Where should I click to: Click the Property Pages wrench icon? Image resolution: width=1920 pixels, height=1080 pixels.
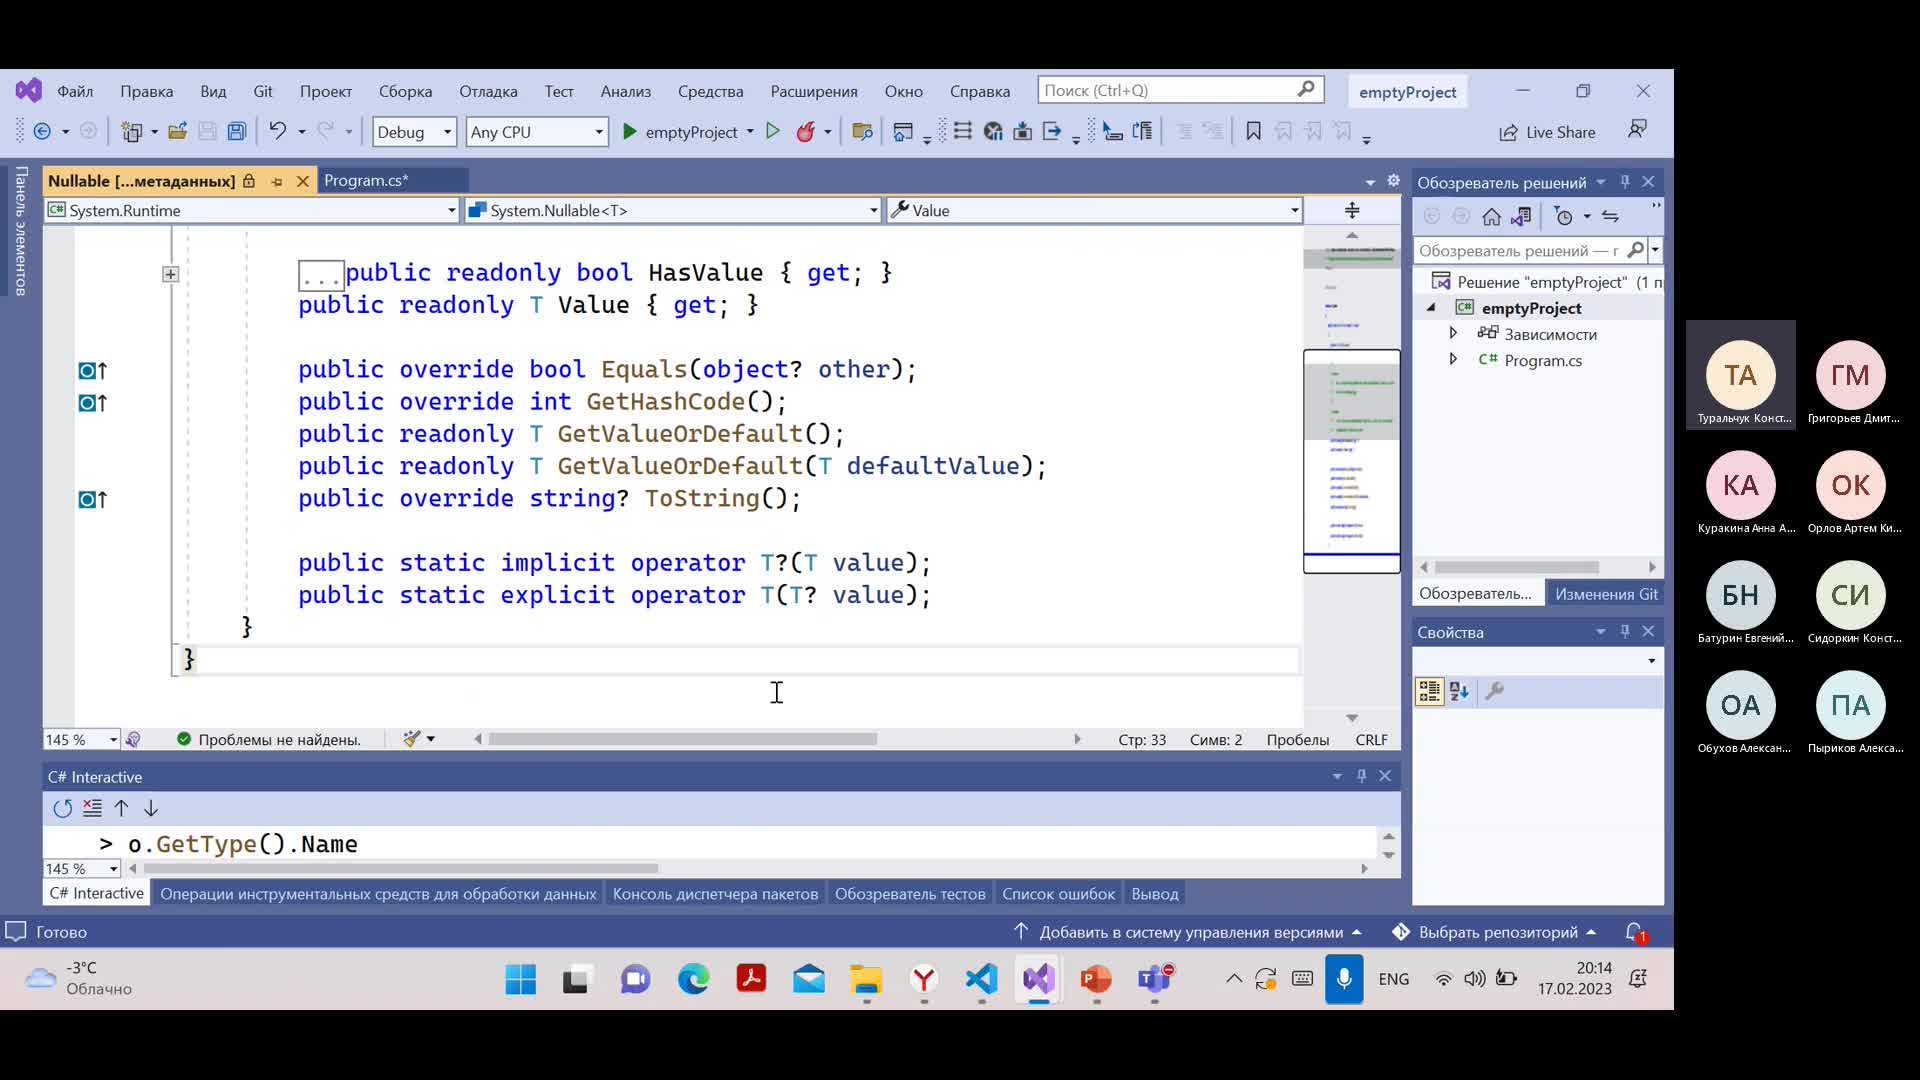1495,691
